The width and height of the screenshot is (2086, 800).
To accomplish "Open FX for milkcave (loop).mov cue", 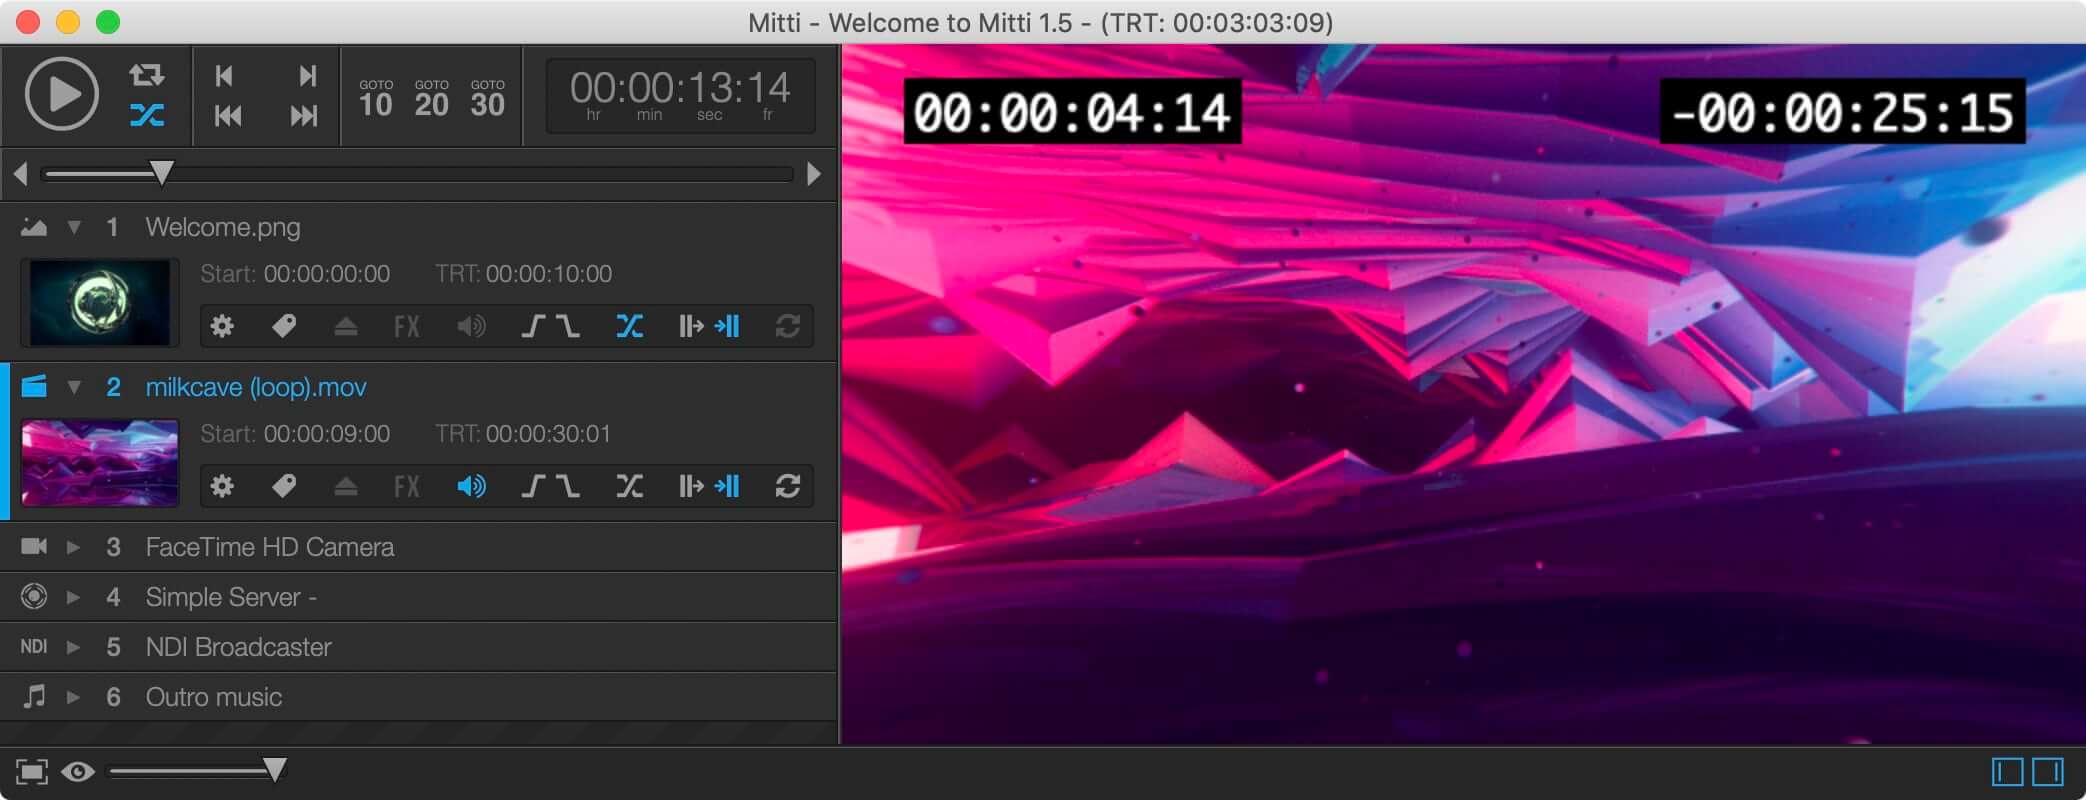I will pos(406,486).
